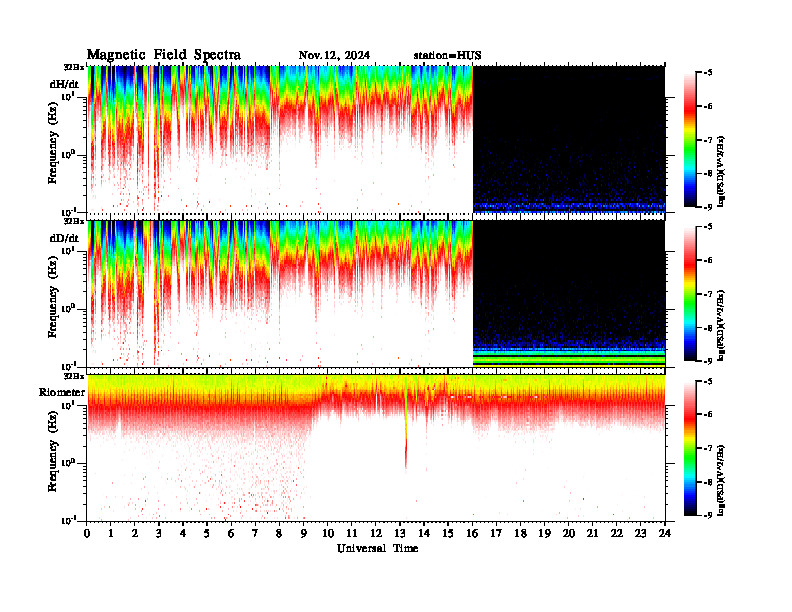Click the "18" hour tick label
This screenshot has height=612, width=792.
(520, 534)
